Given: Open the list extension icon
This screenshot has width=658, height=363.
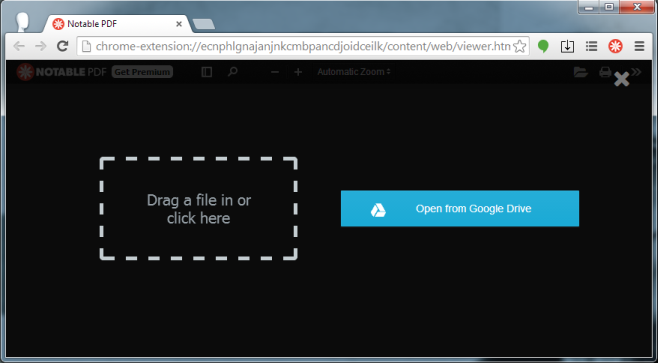Looking at the screenshot, I should (591, 46).
